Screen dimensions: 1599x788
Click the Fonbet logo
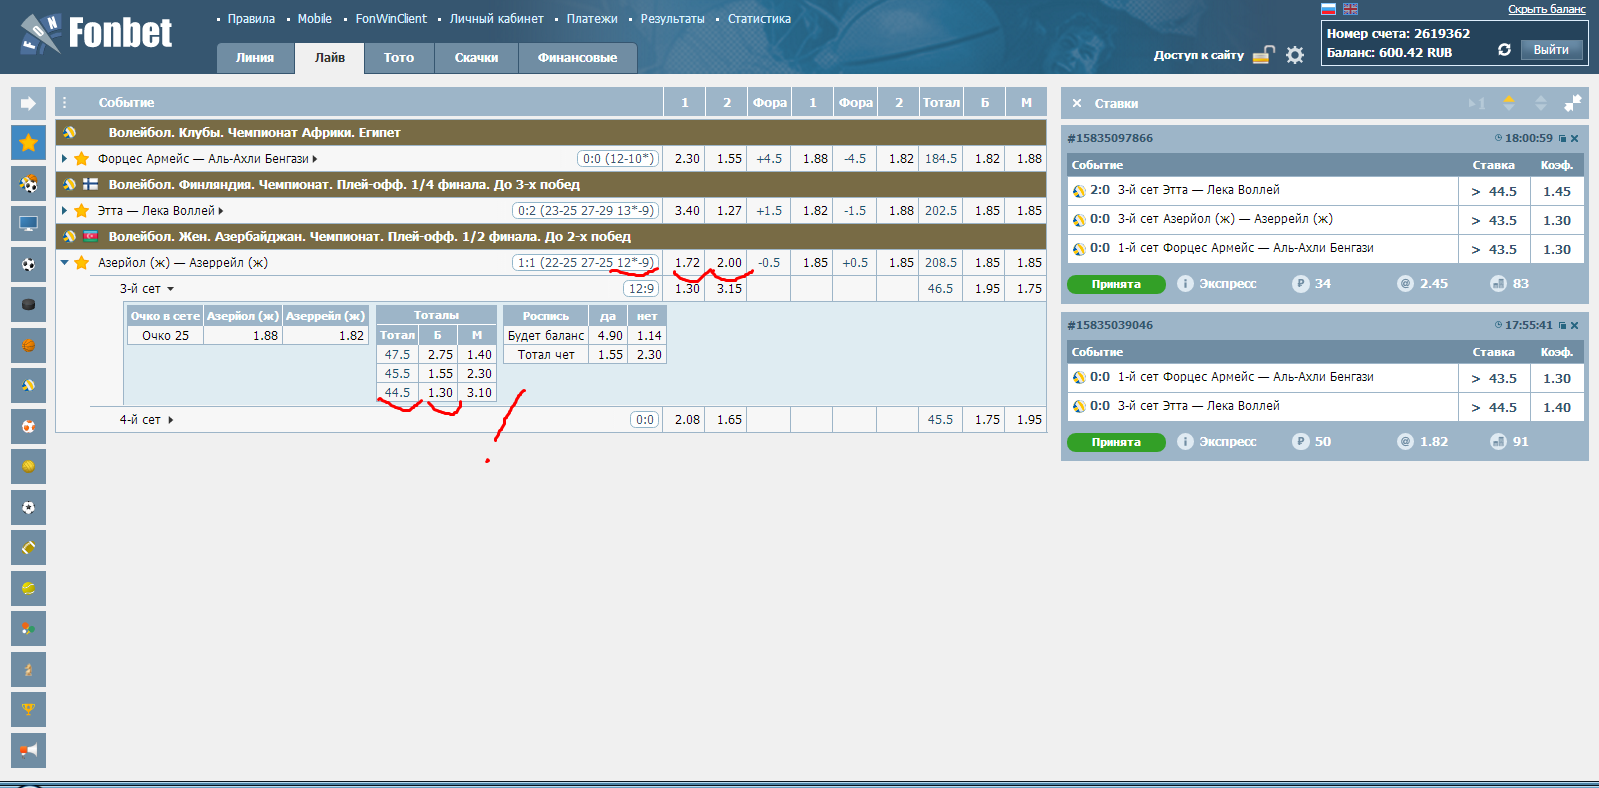pos(96,34)
